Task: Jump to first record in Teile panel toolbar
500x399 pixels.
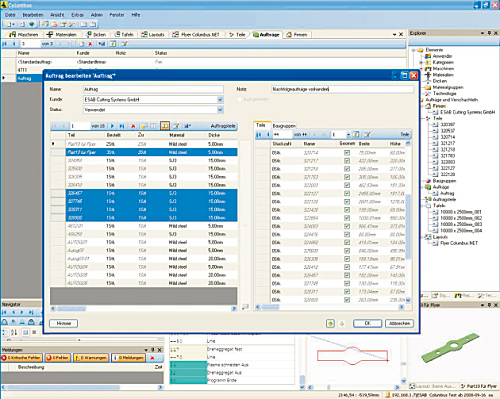Action: coord(259,134)
